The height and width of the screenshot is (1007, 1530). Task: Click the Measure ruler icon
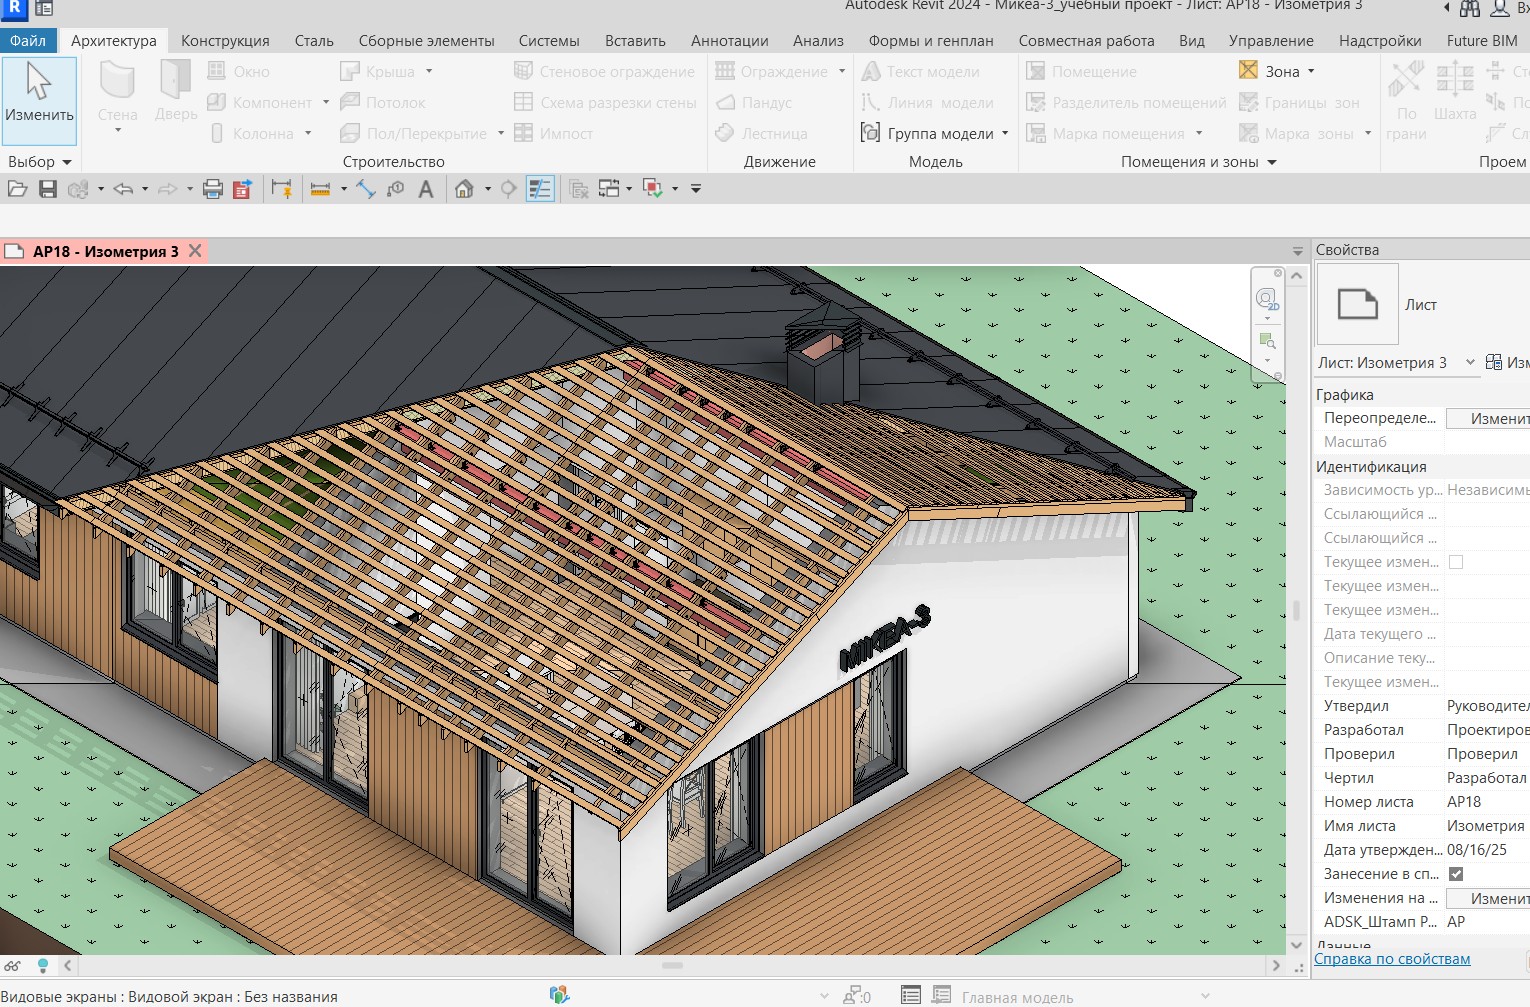click(x=320, y=189)
